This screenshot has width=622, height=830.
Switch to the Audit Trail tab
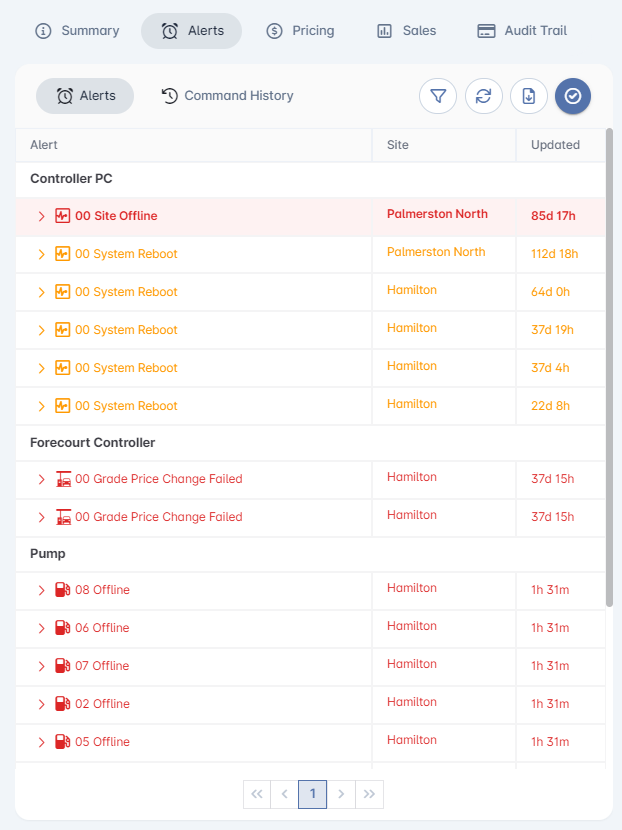522,31
